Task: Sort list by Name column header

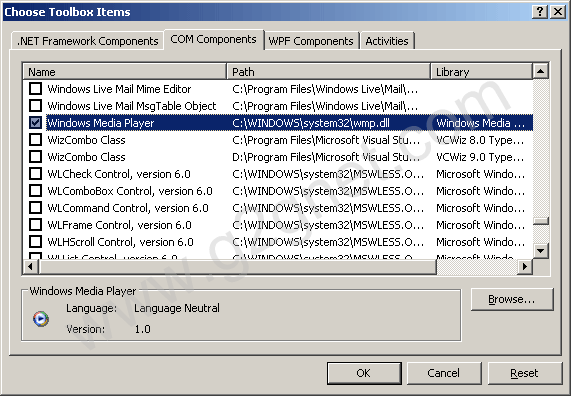Action: (125, 72)
